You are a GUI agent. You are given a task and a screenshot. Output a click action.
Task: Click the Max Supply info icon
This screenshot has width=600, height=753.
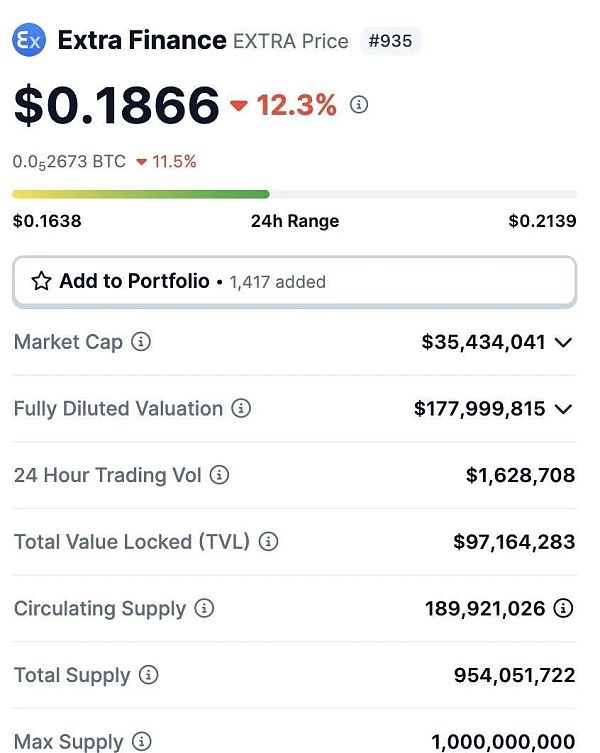[142, 741]
